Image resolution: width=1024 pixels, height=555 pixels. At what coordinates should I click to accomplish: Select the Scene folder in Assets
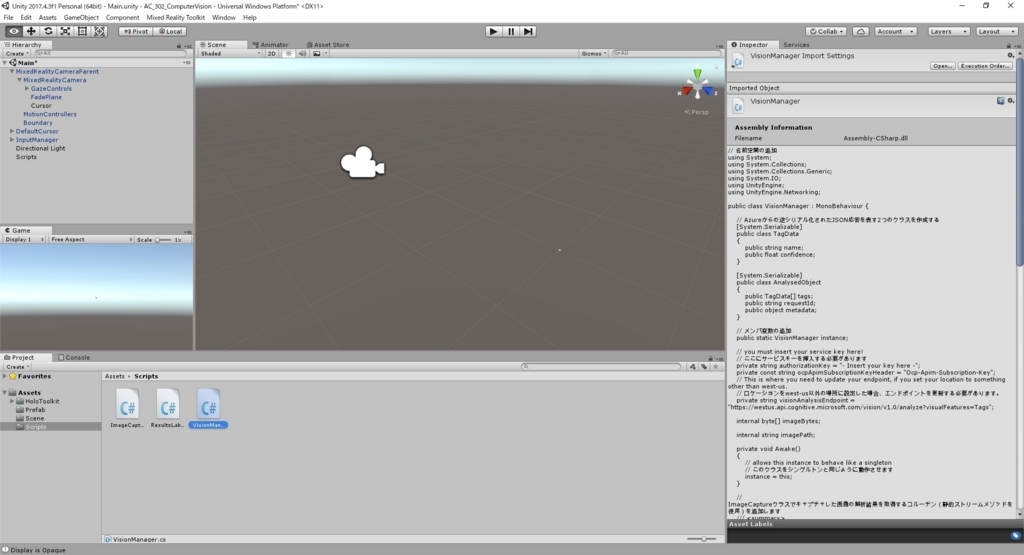[x=35, y=418]
